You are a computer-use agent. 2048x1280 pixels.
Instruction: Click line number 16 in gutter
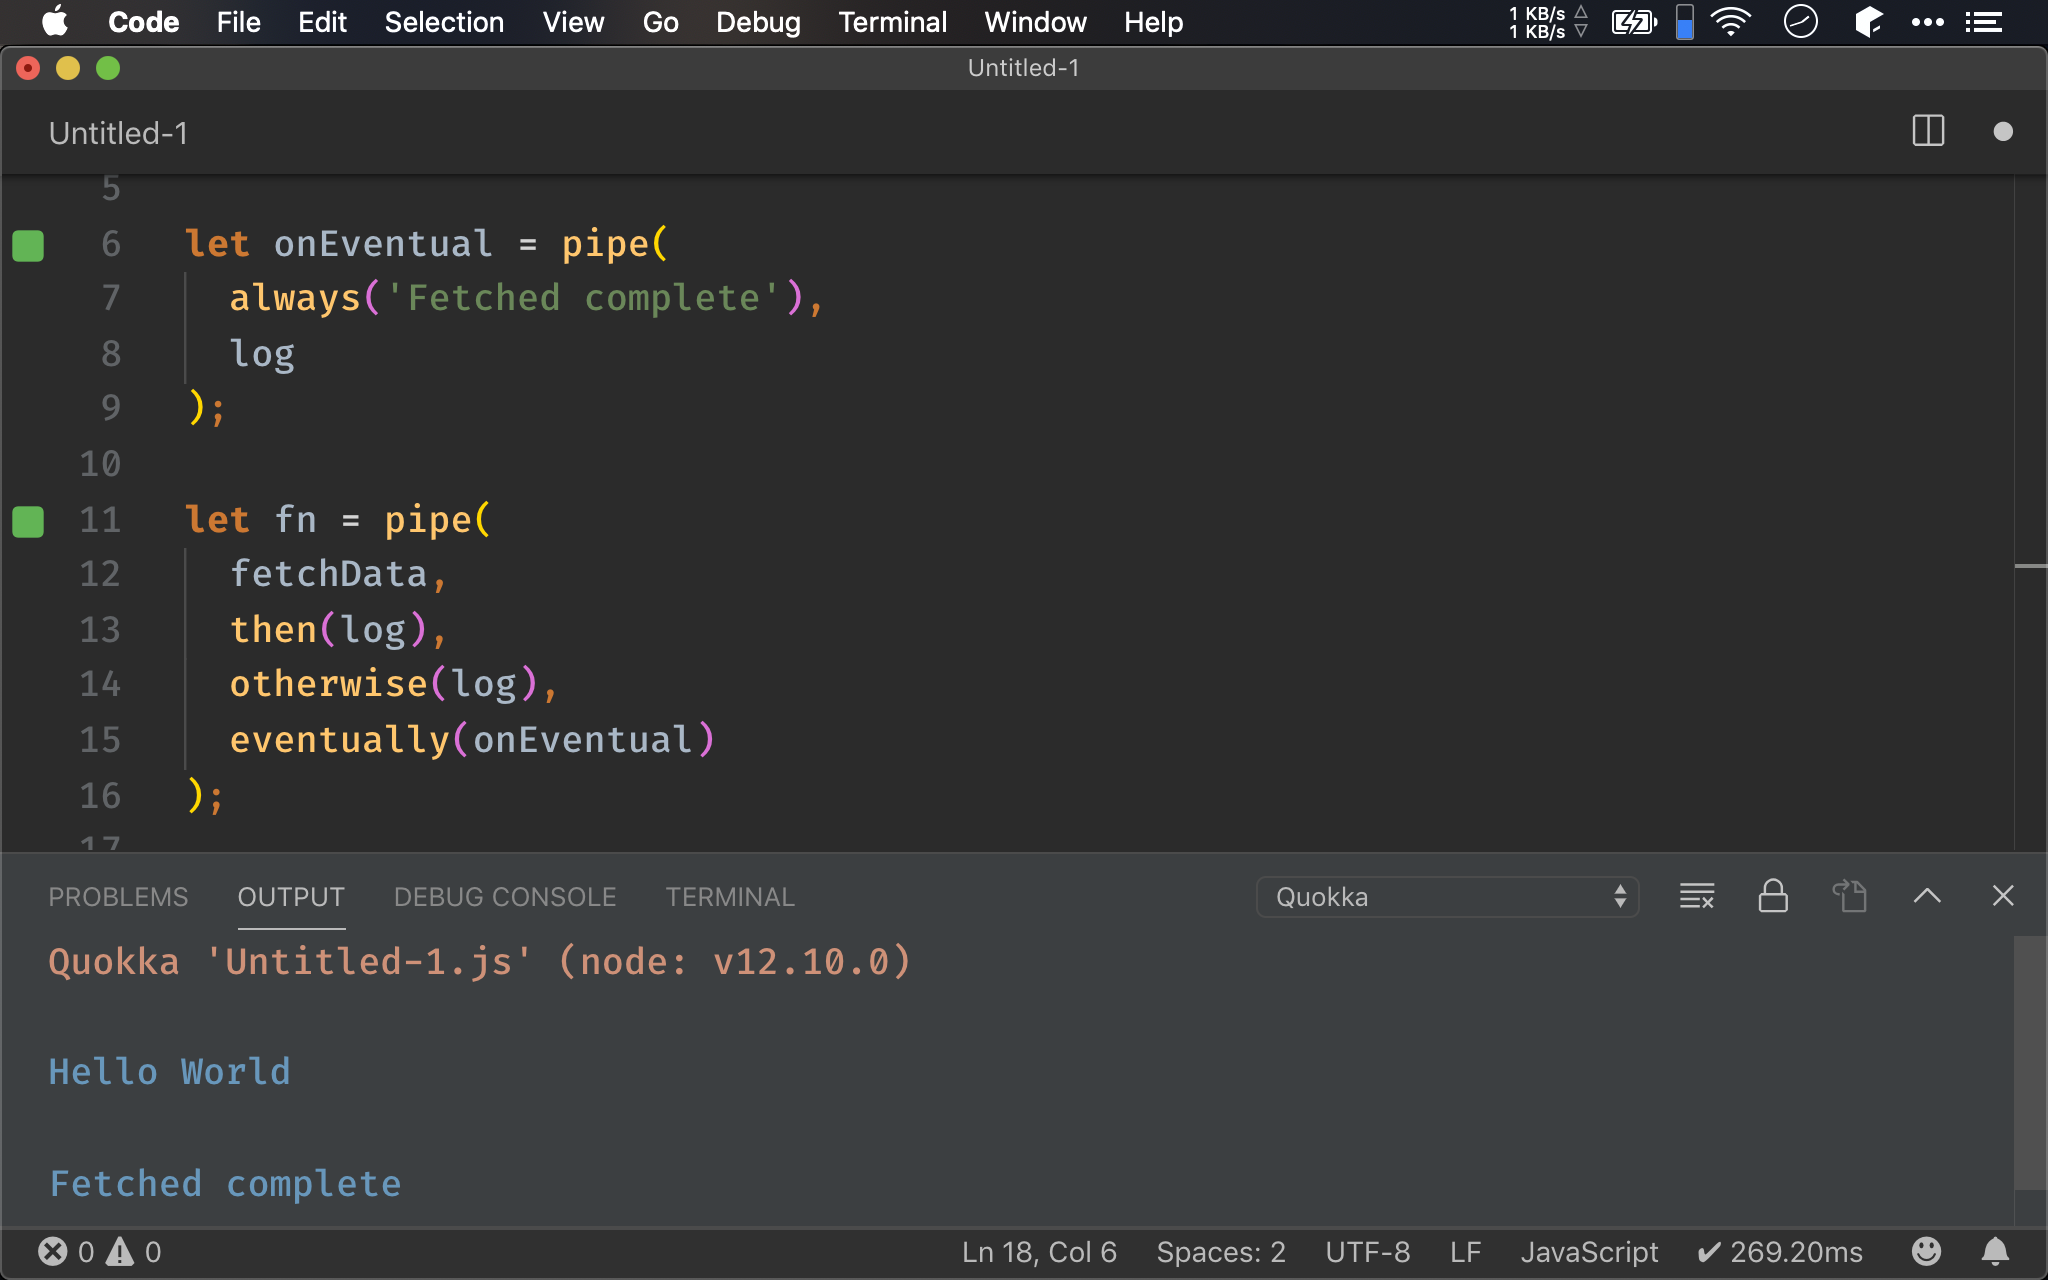pyautogui.click(x=100, y=796)
